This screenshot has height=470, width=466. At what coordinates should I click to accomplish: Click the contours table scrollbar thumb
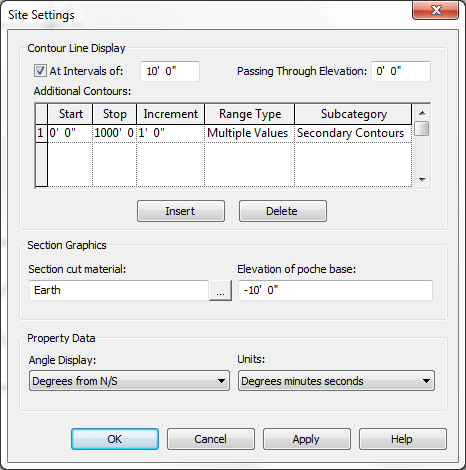422,129
